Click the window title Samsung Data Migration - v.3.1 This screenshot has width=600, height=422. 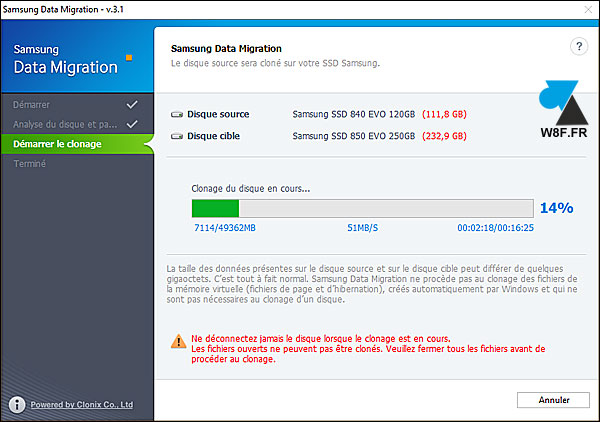(63, 9)
